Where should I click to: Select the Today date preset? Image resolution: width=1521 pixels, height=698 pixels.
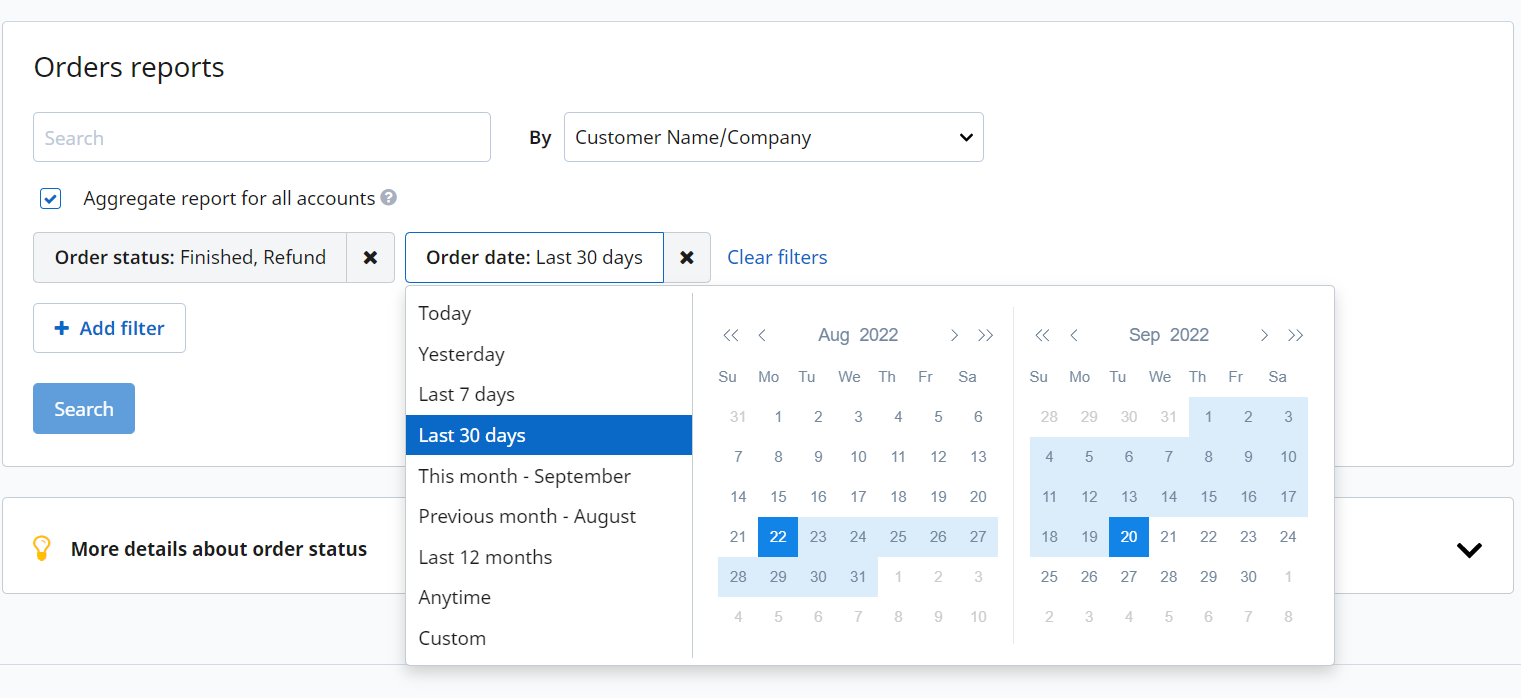pos(444,313)
